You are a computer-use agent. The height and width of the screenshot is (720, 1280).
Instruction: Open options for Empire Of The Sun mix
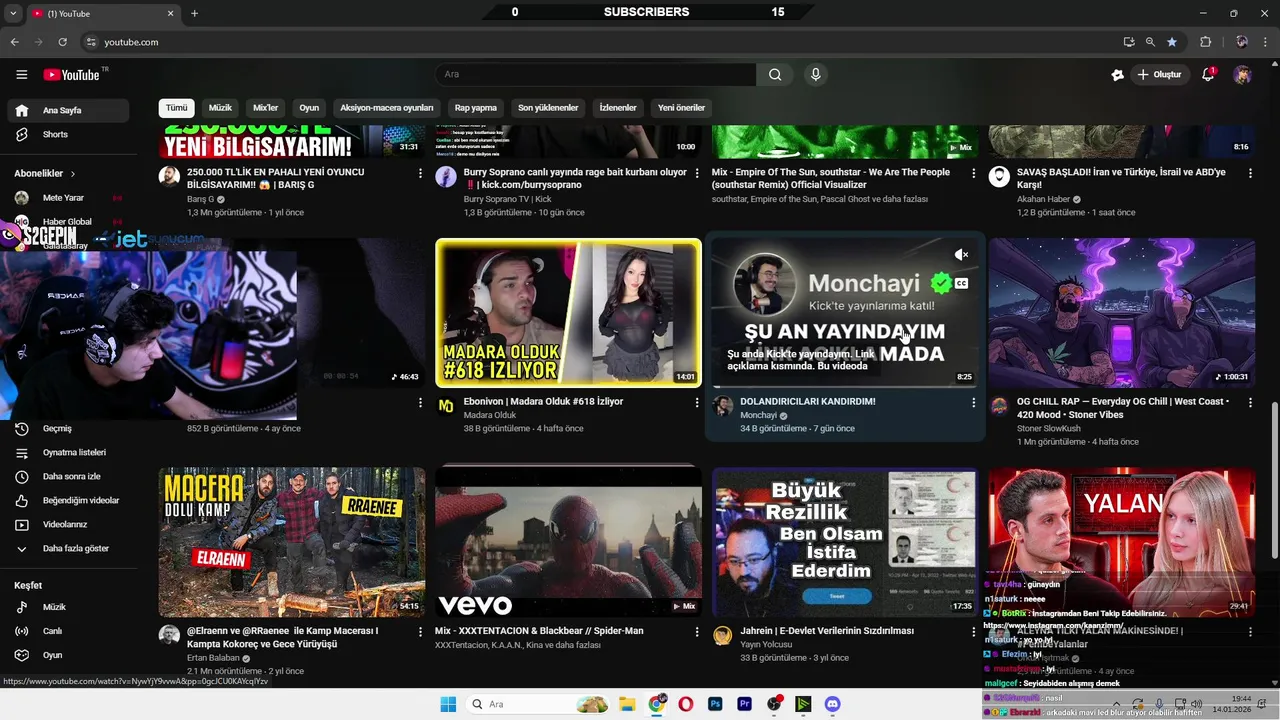coord(973,173)
